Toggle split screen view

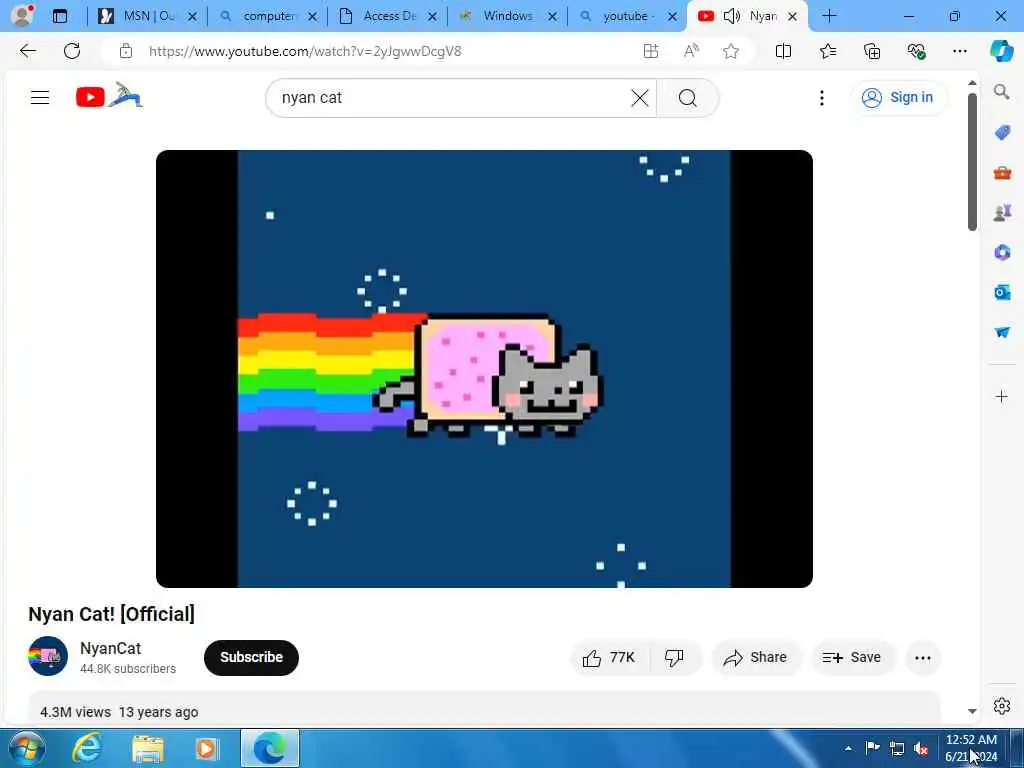click(x=783, y=51)
